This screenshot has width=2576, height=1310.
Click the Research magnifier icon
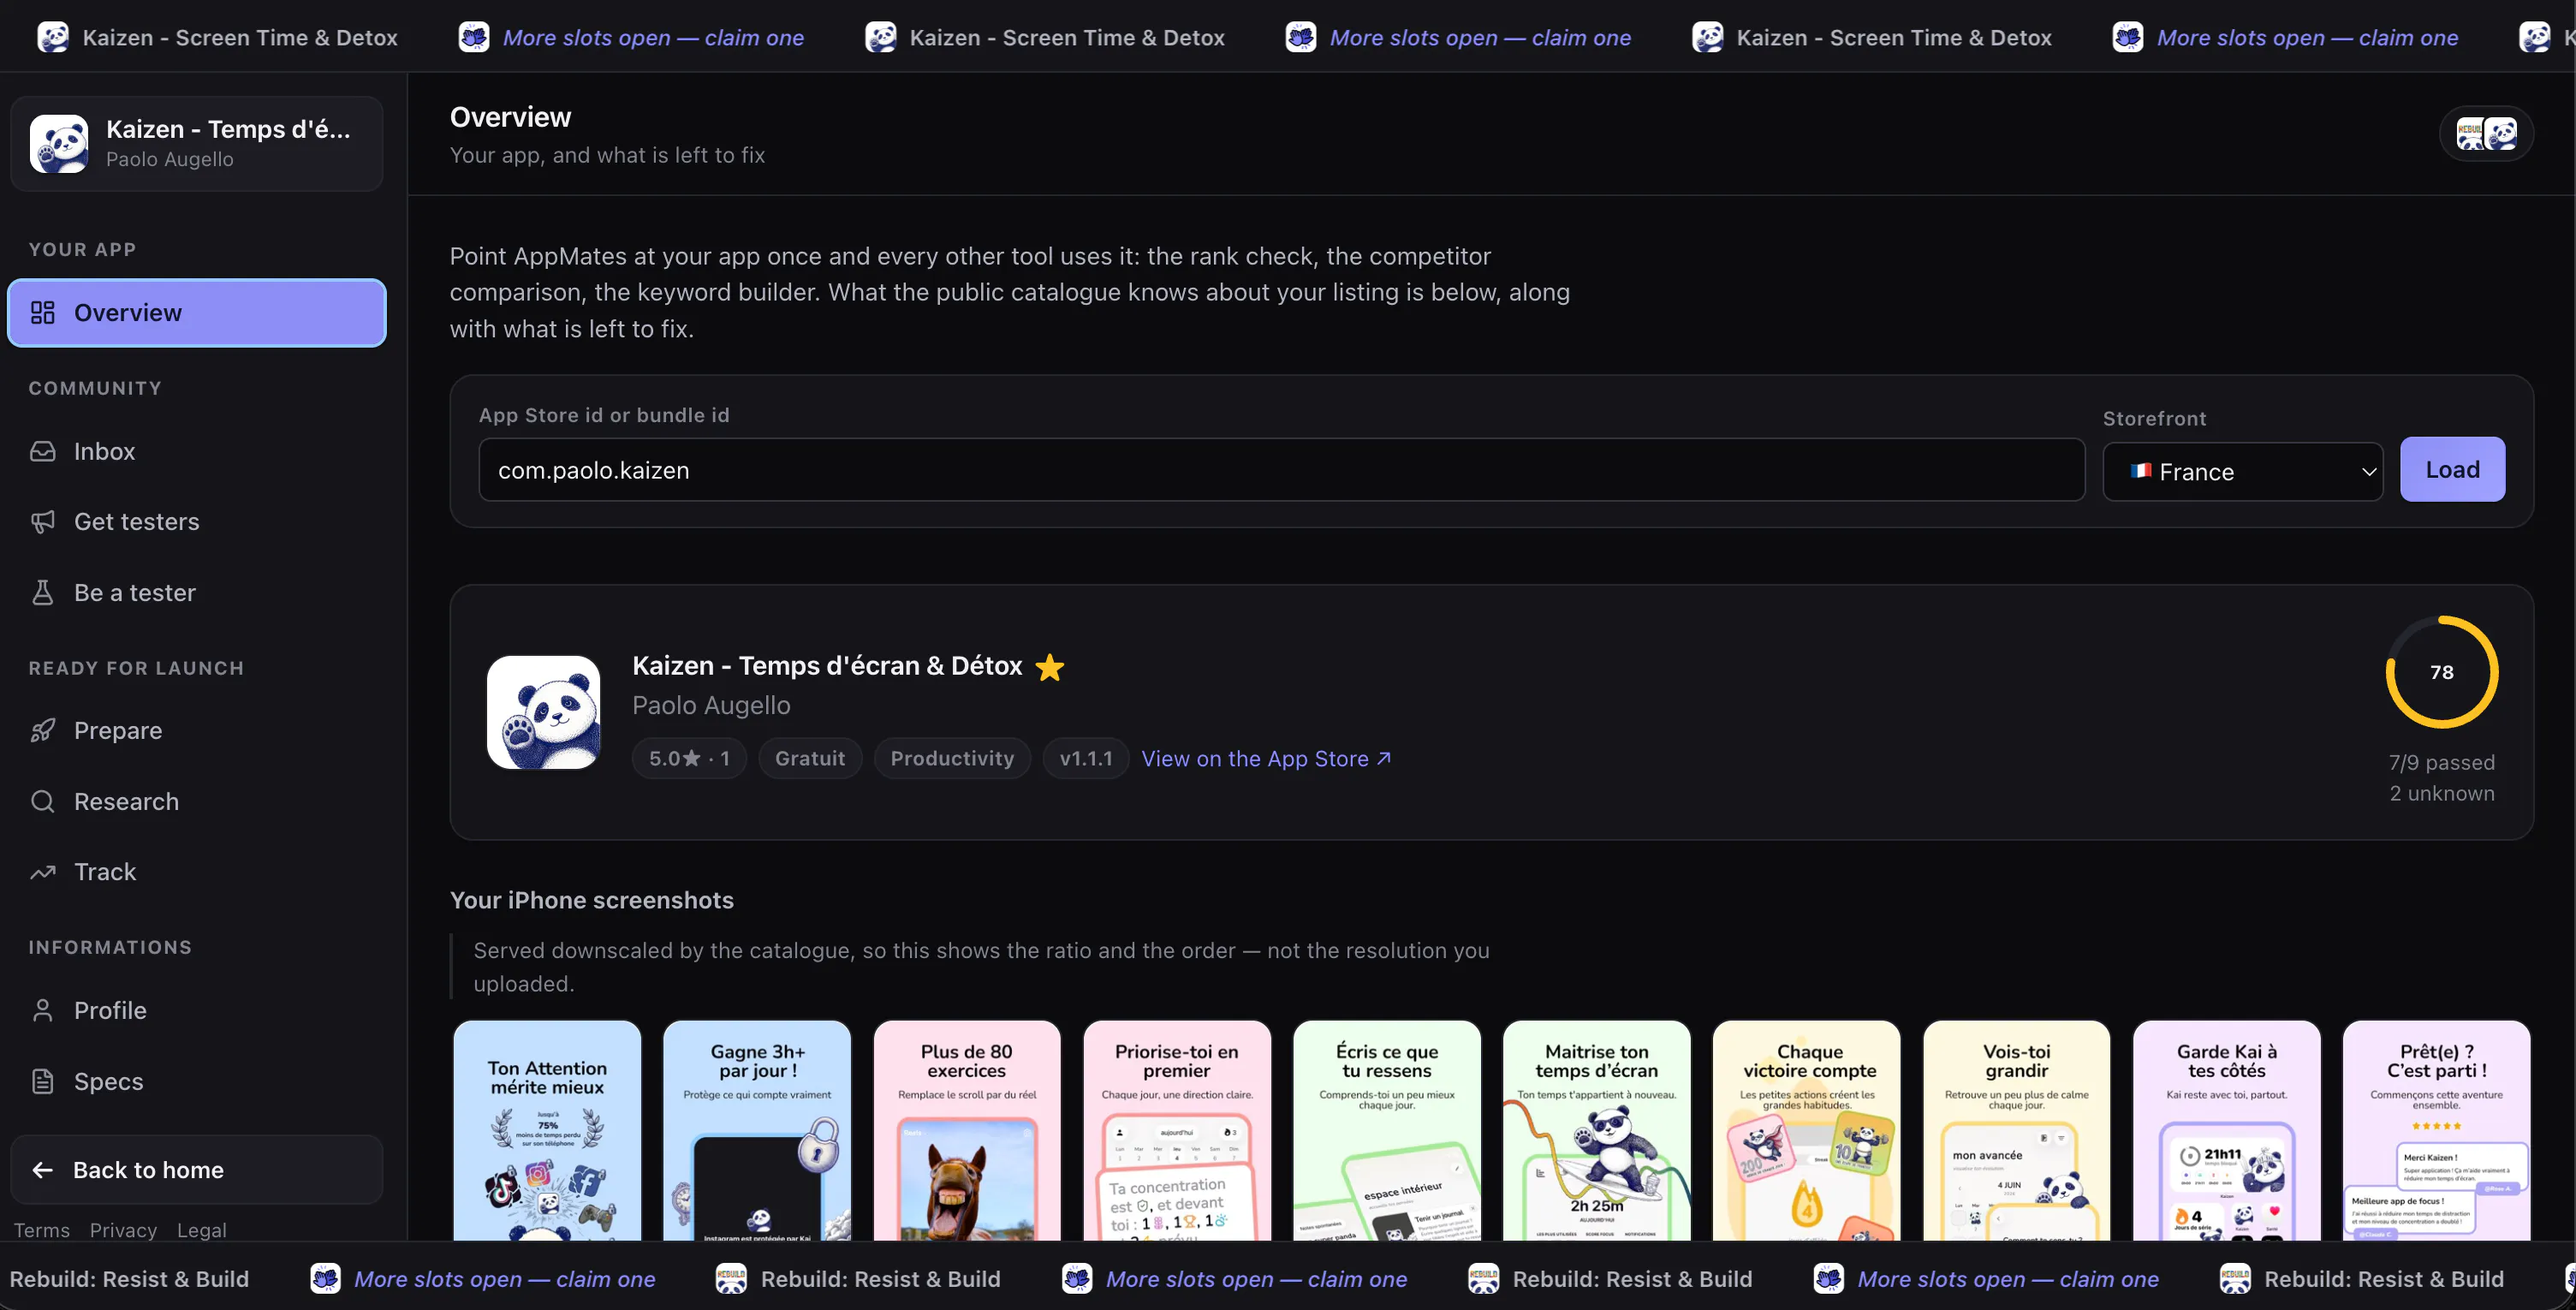tap(42, 802)
